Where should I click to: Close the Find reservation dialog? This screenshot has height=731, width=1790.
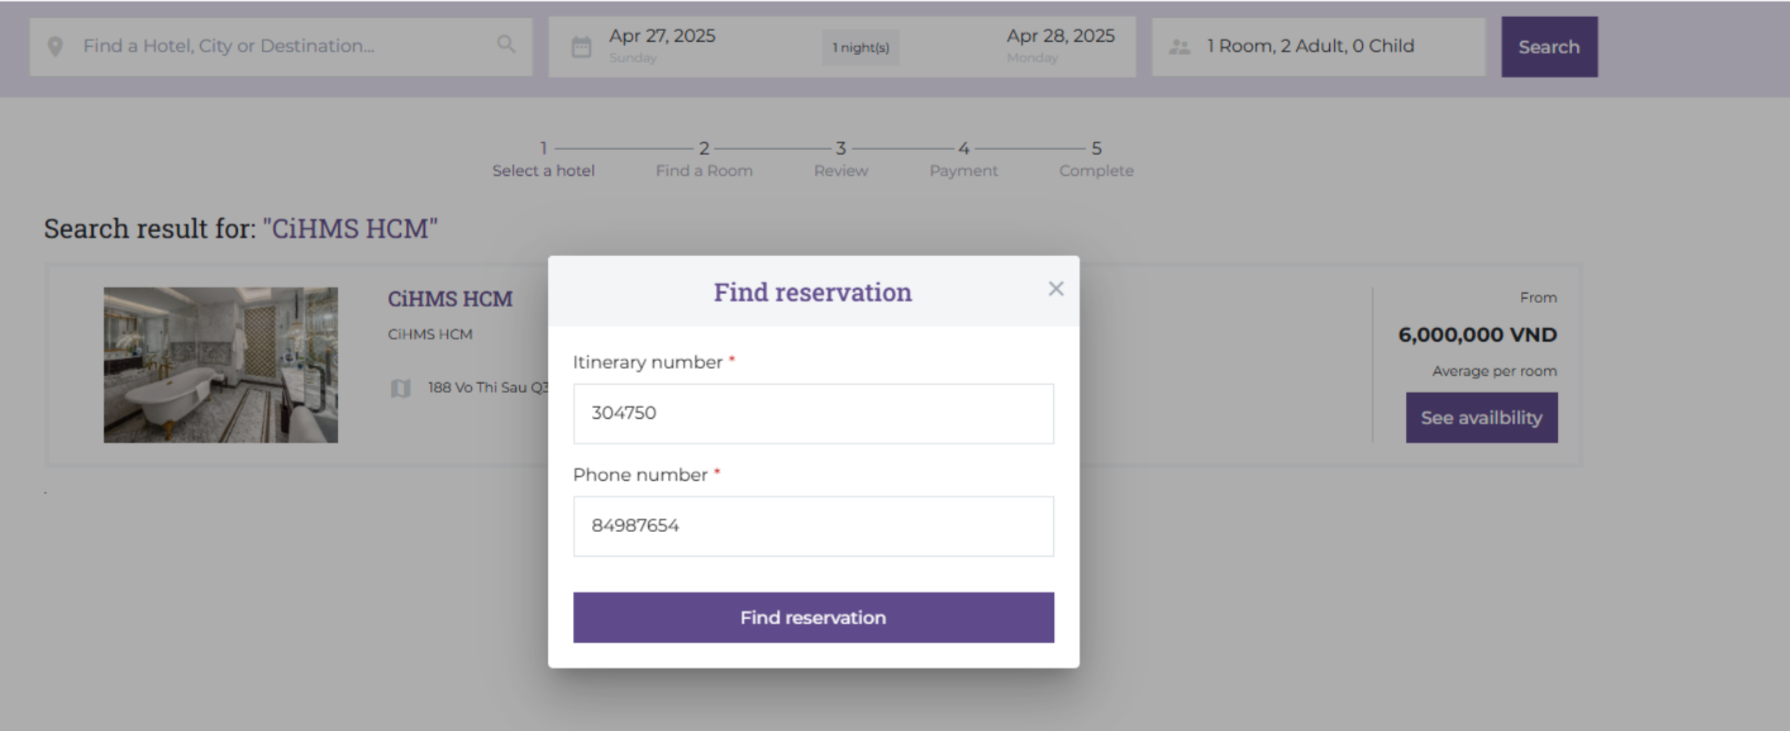tap(1055, 289)
